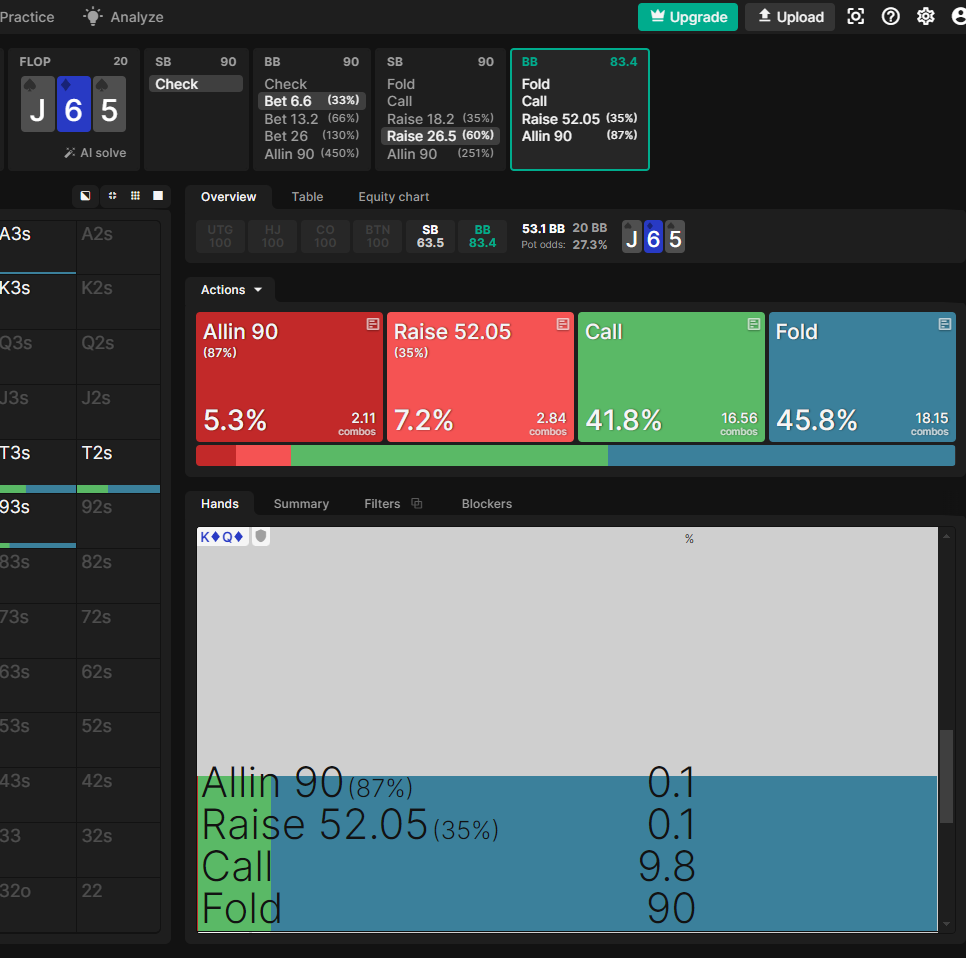966x958 pixels.
Task: Select the diagonal split matrix view icon
Action: [x=86, y=196]
